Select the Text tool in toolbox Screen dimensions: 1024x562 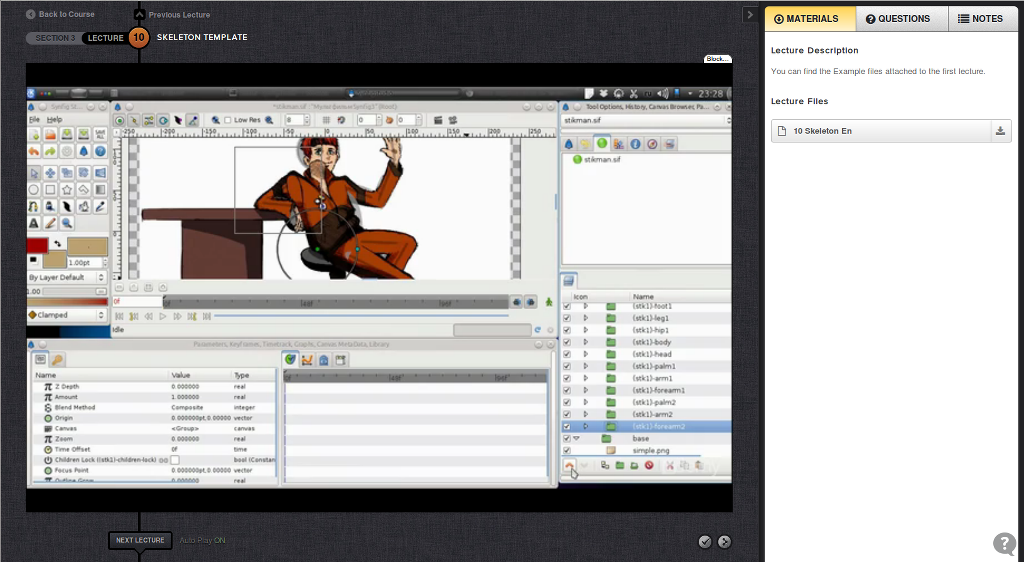coord(34,223)
